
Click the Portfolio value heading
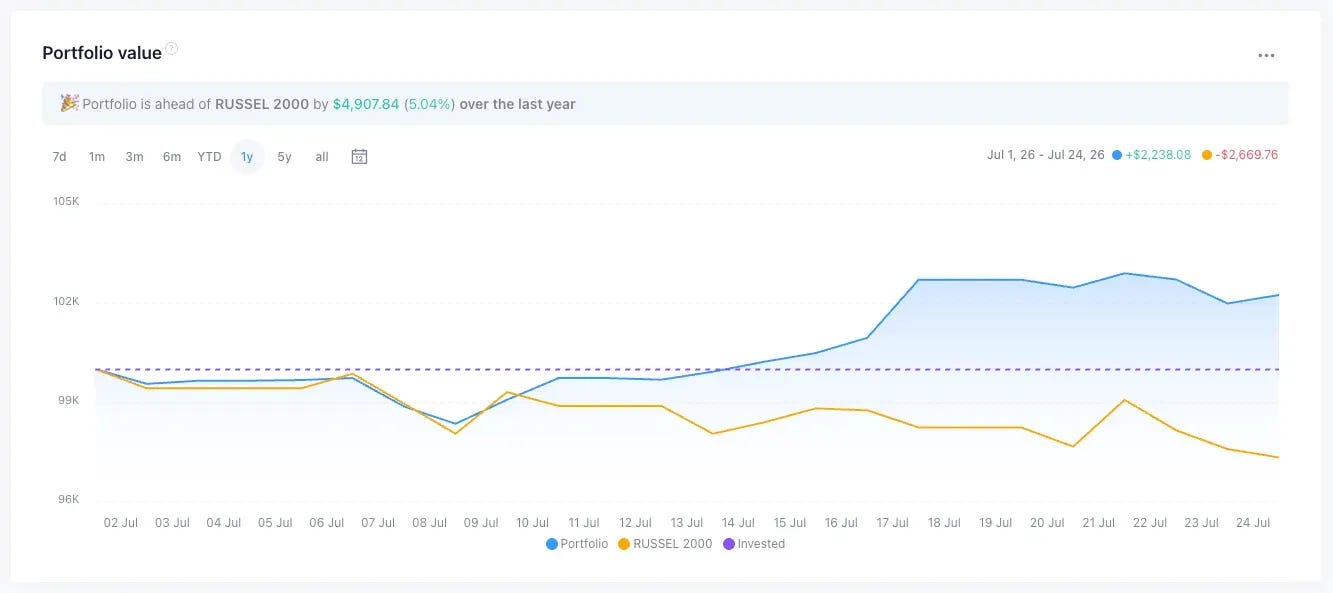[102, 53]
